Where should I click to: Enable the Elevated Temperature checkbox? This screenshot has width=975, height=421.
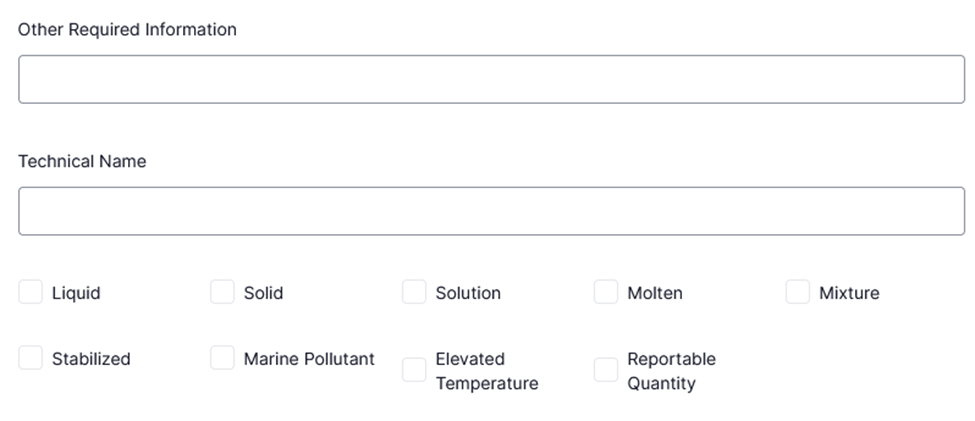pyautogui.click(x=414, y=370)
